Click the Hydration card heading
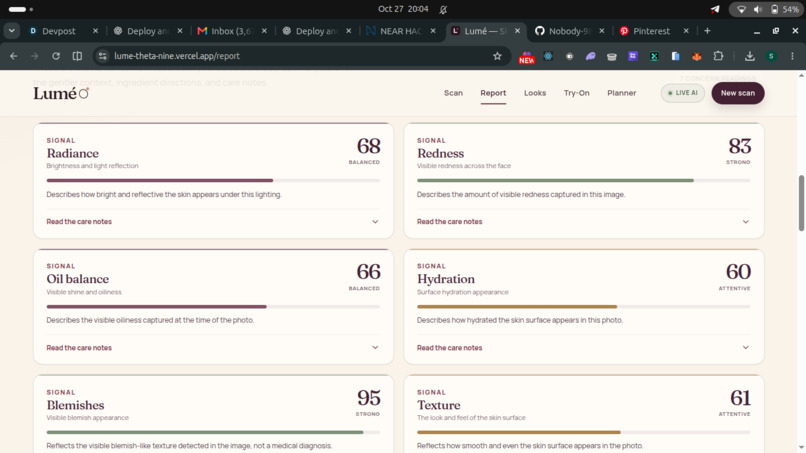Viewport: 806px width, 453px height. 446,279
